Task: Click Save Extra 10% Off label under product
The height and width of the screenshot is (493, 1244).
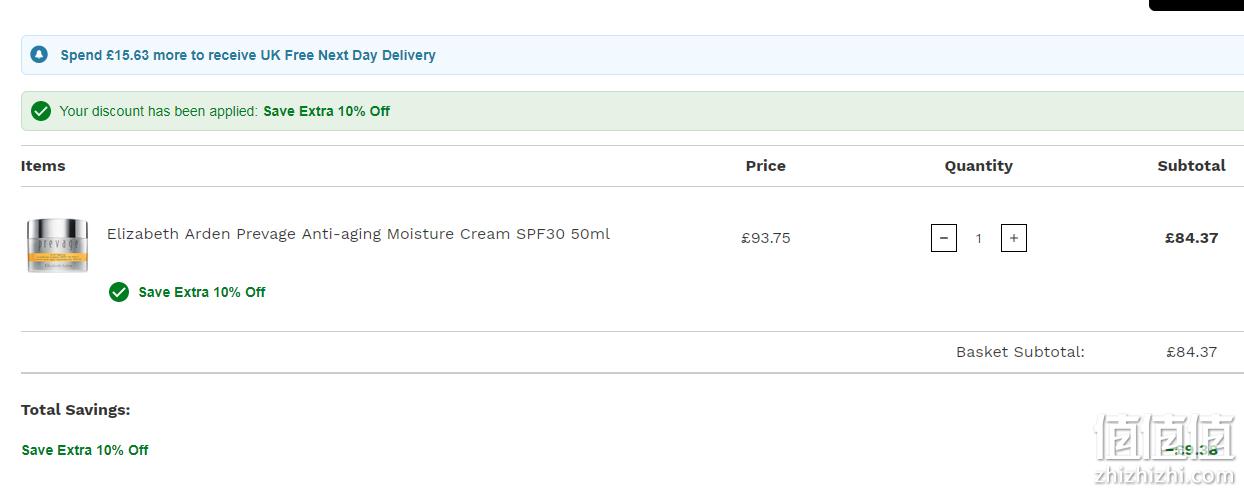Action: [x=202, y=292]
